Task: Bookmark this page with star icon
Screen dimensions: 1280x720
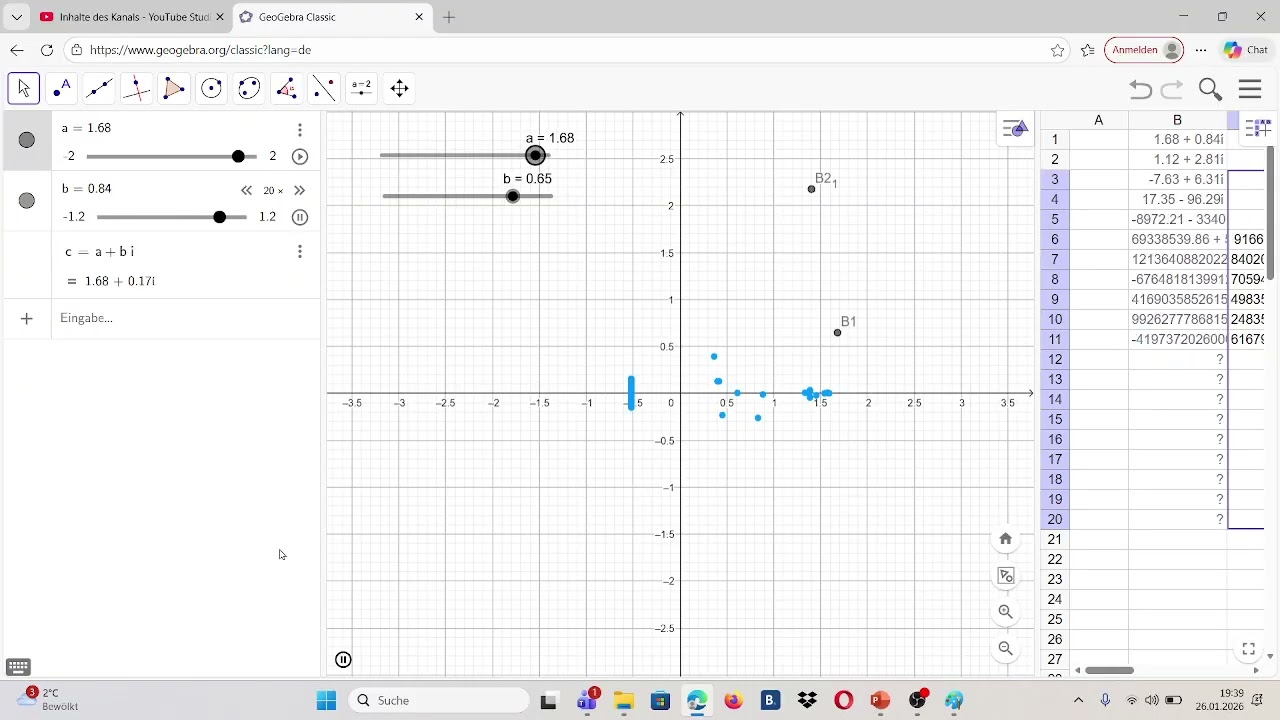Action: (1057, 50)
